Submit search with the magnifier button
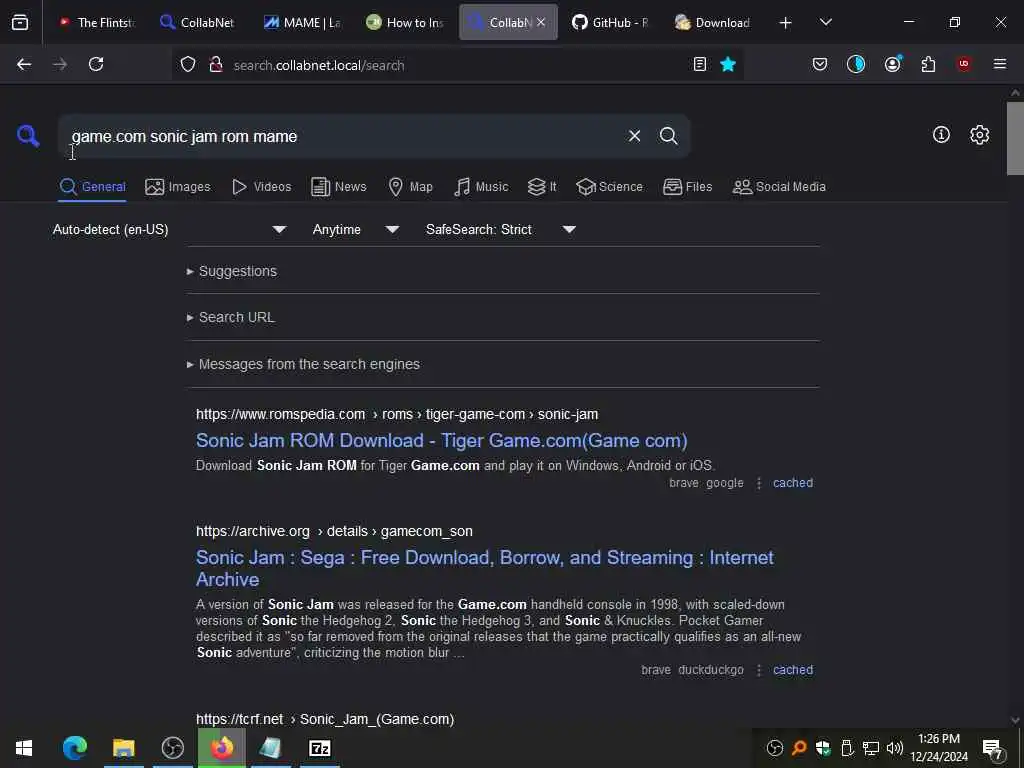 pos(668,136)
